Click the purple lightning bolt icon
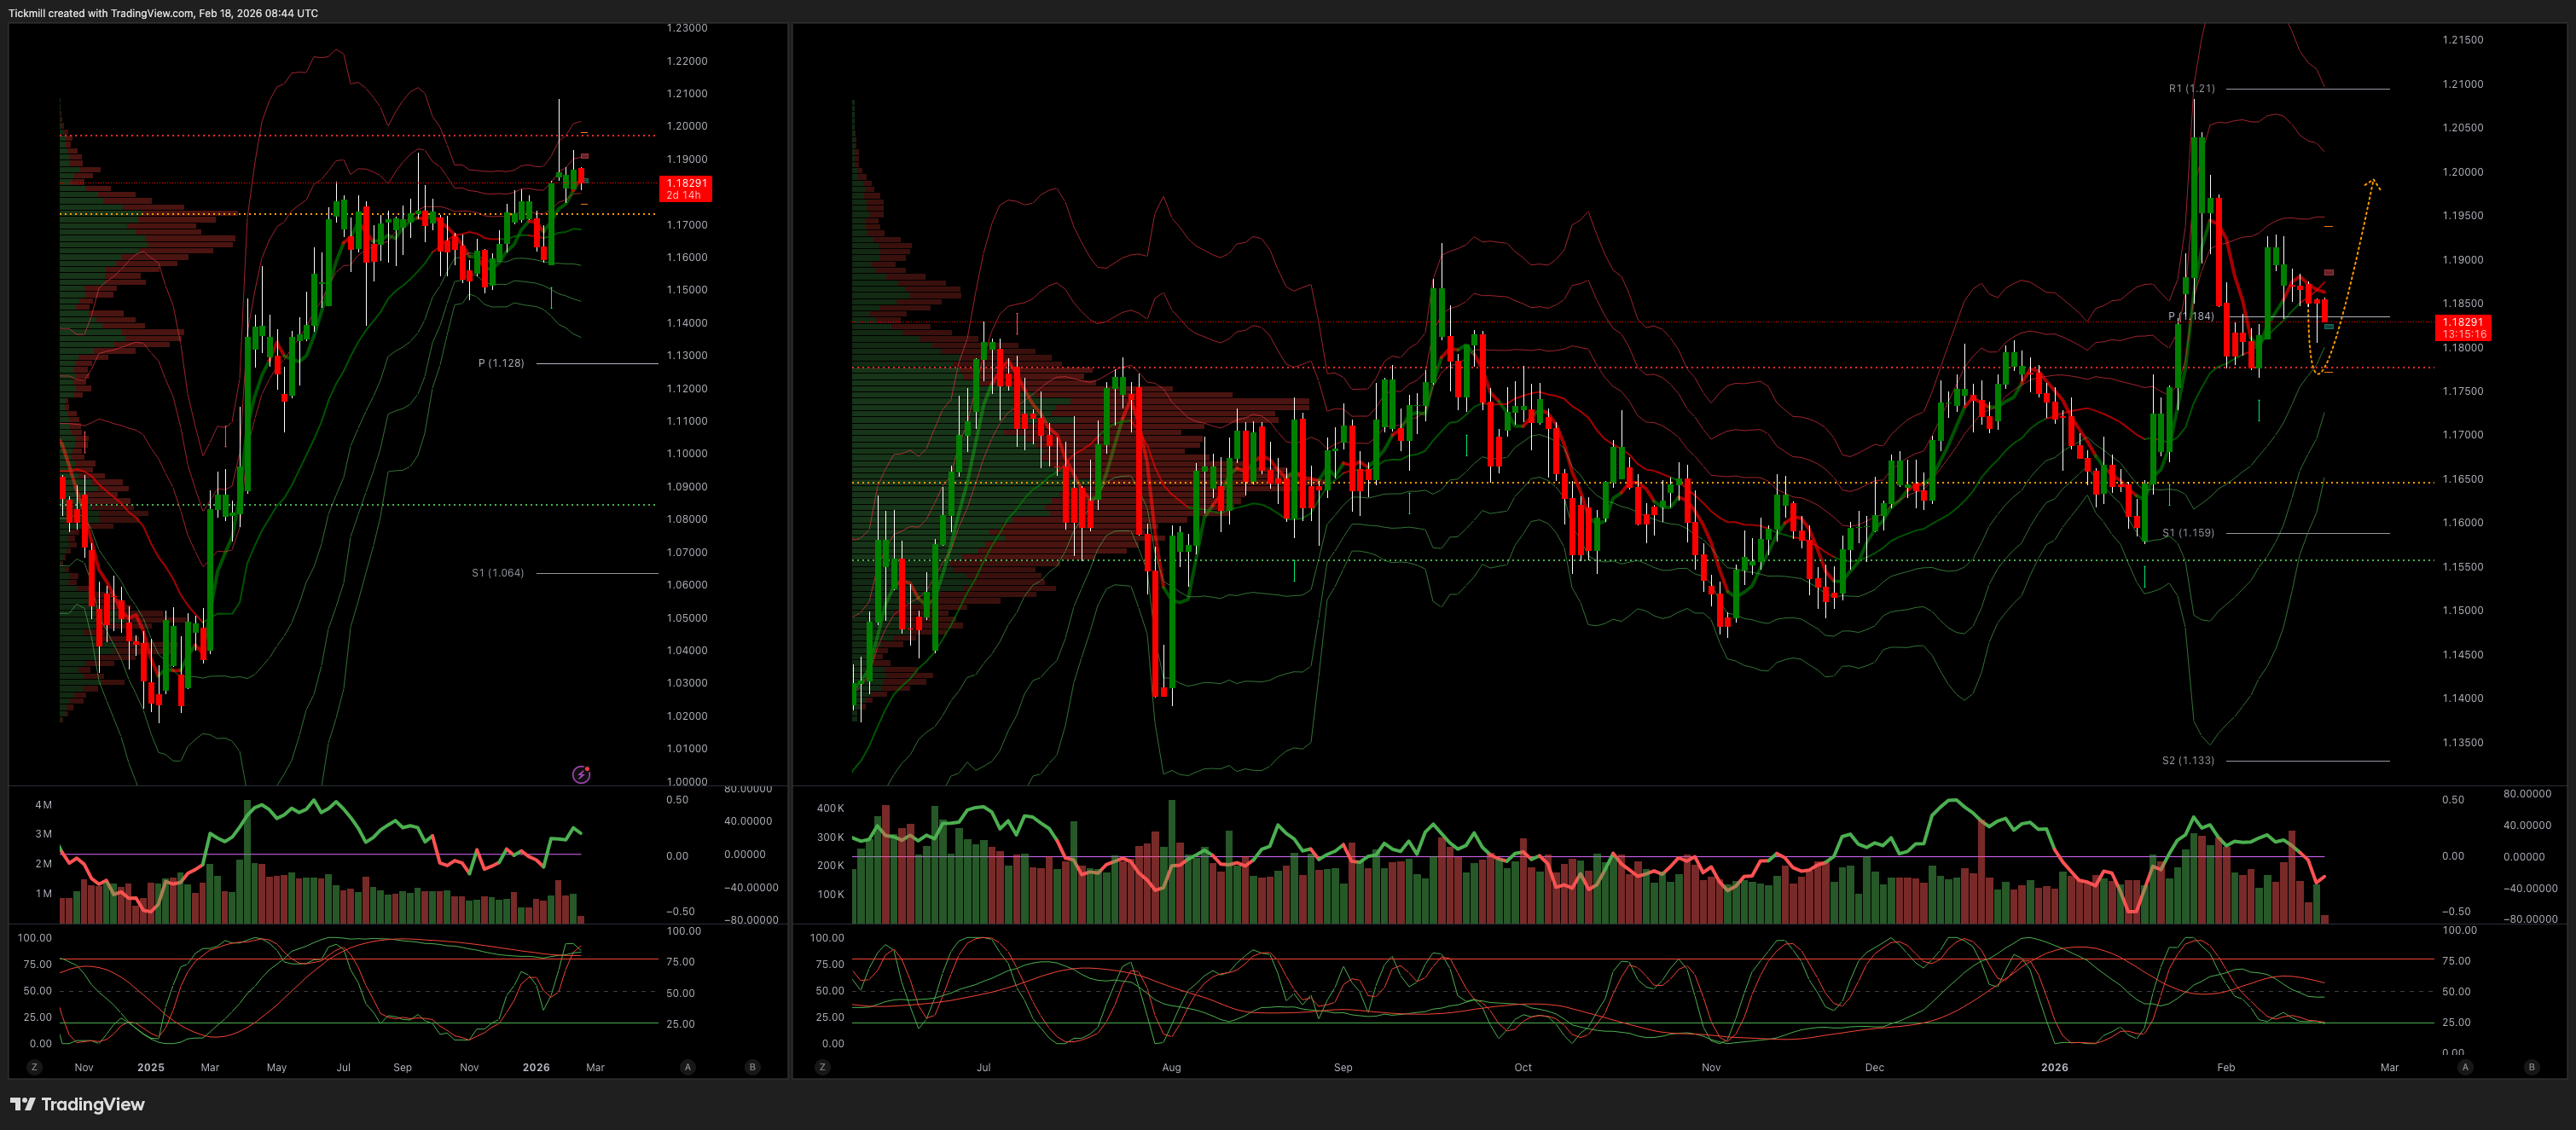2576x1130 pixels. click(x=581, y=774)
